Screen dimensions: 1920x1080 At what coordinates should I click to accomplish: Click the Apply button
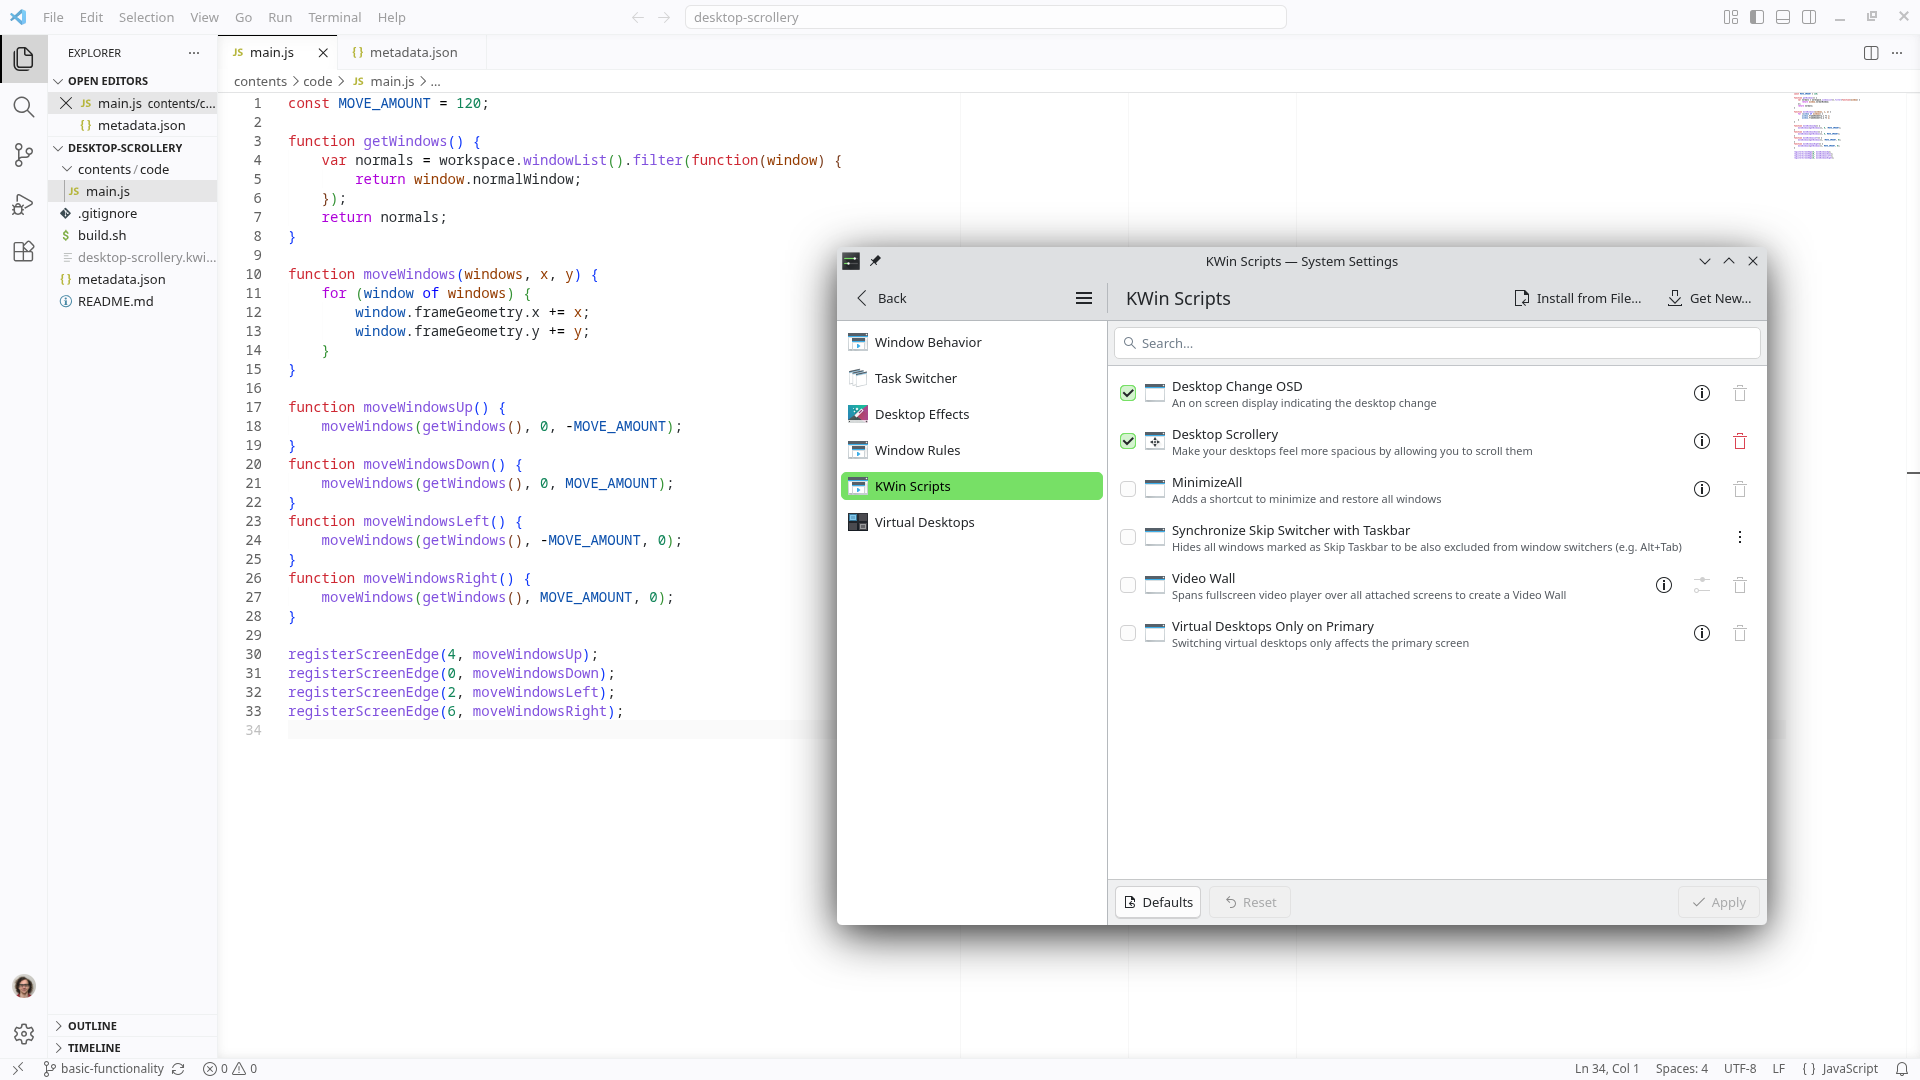coord(1719,902)
